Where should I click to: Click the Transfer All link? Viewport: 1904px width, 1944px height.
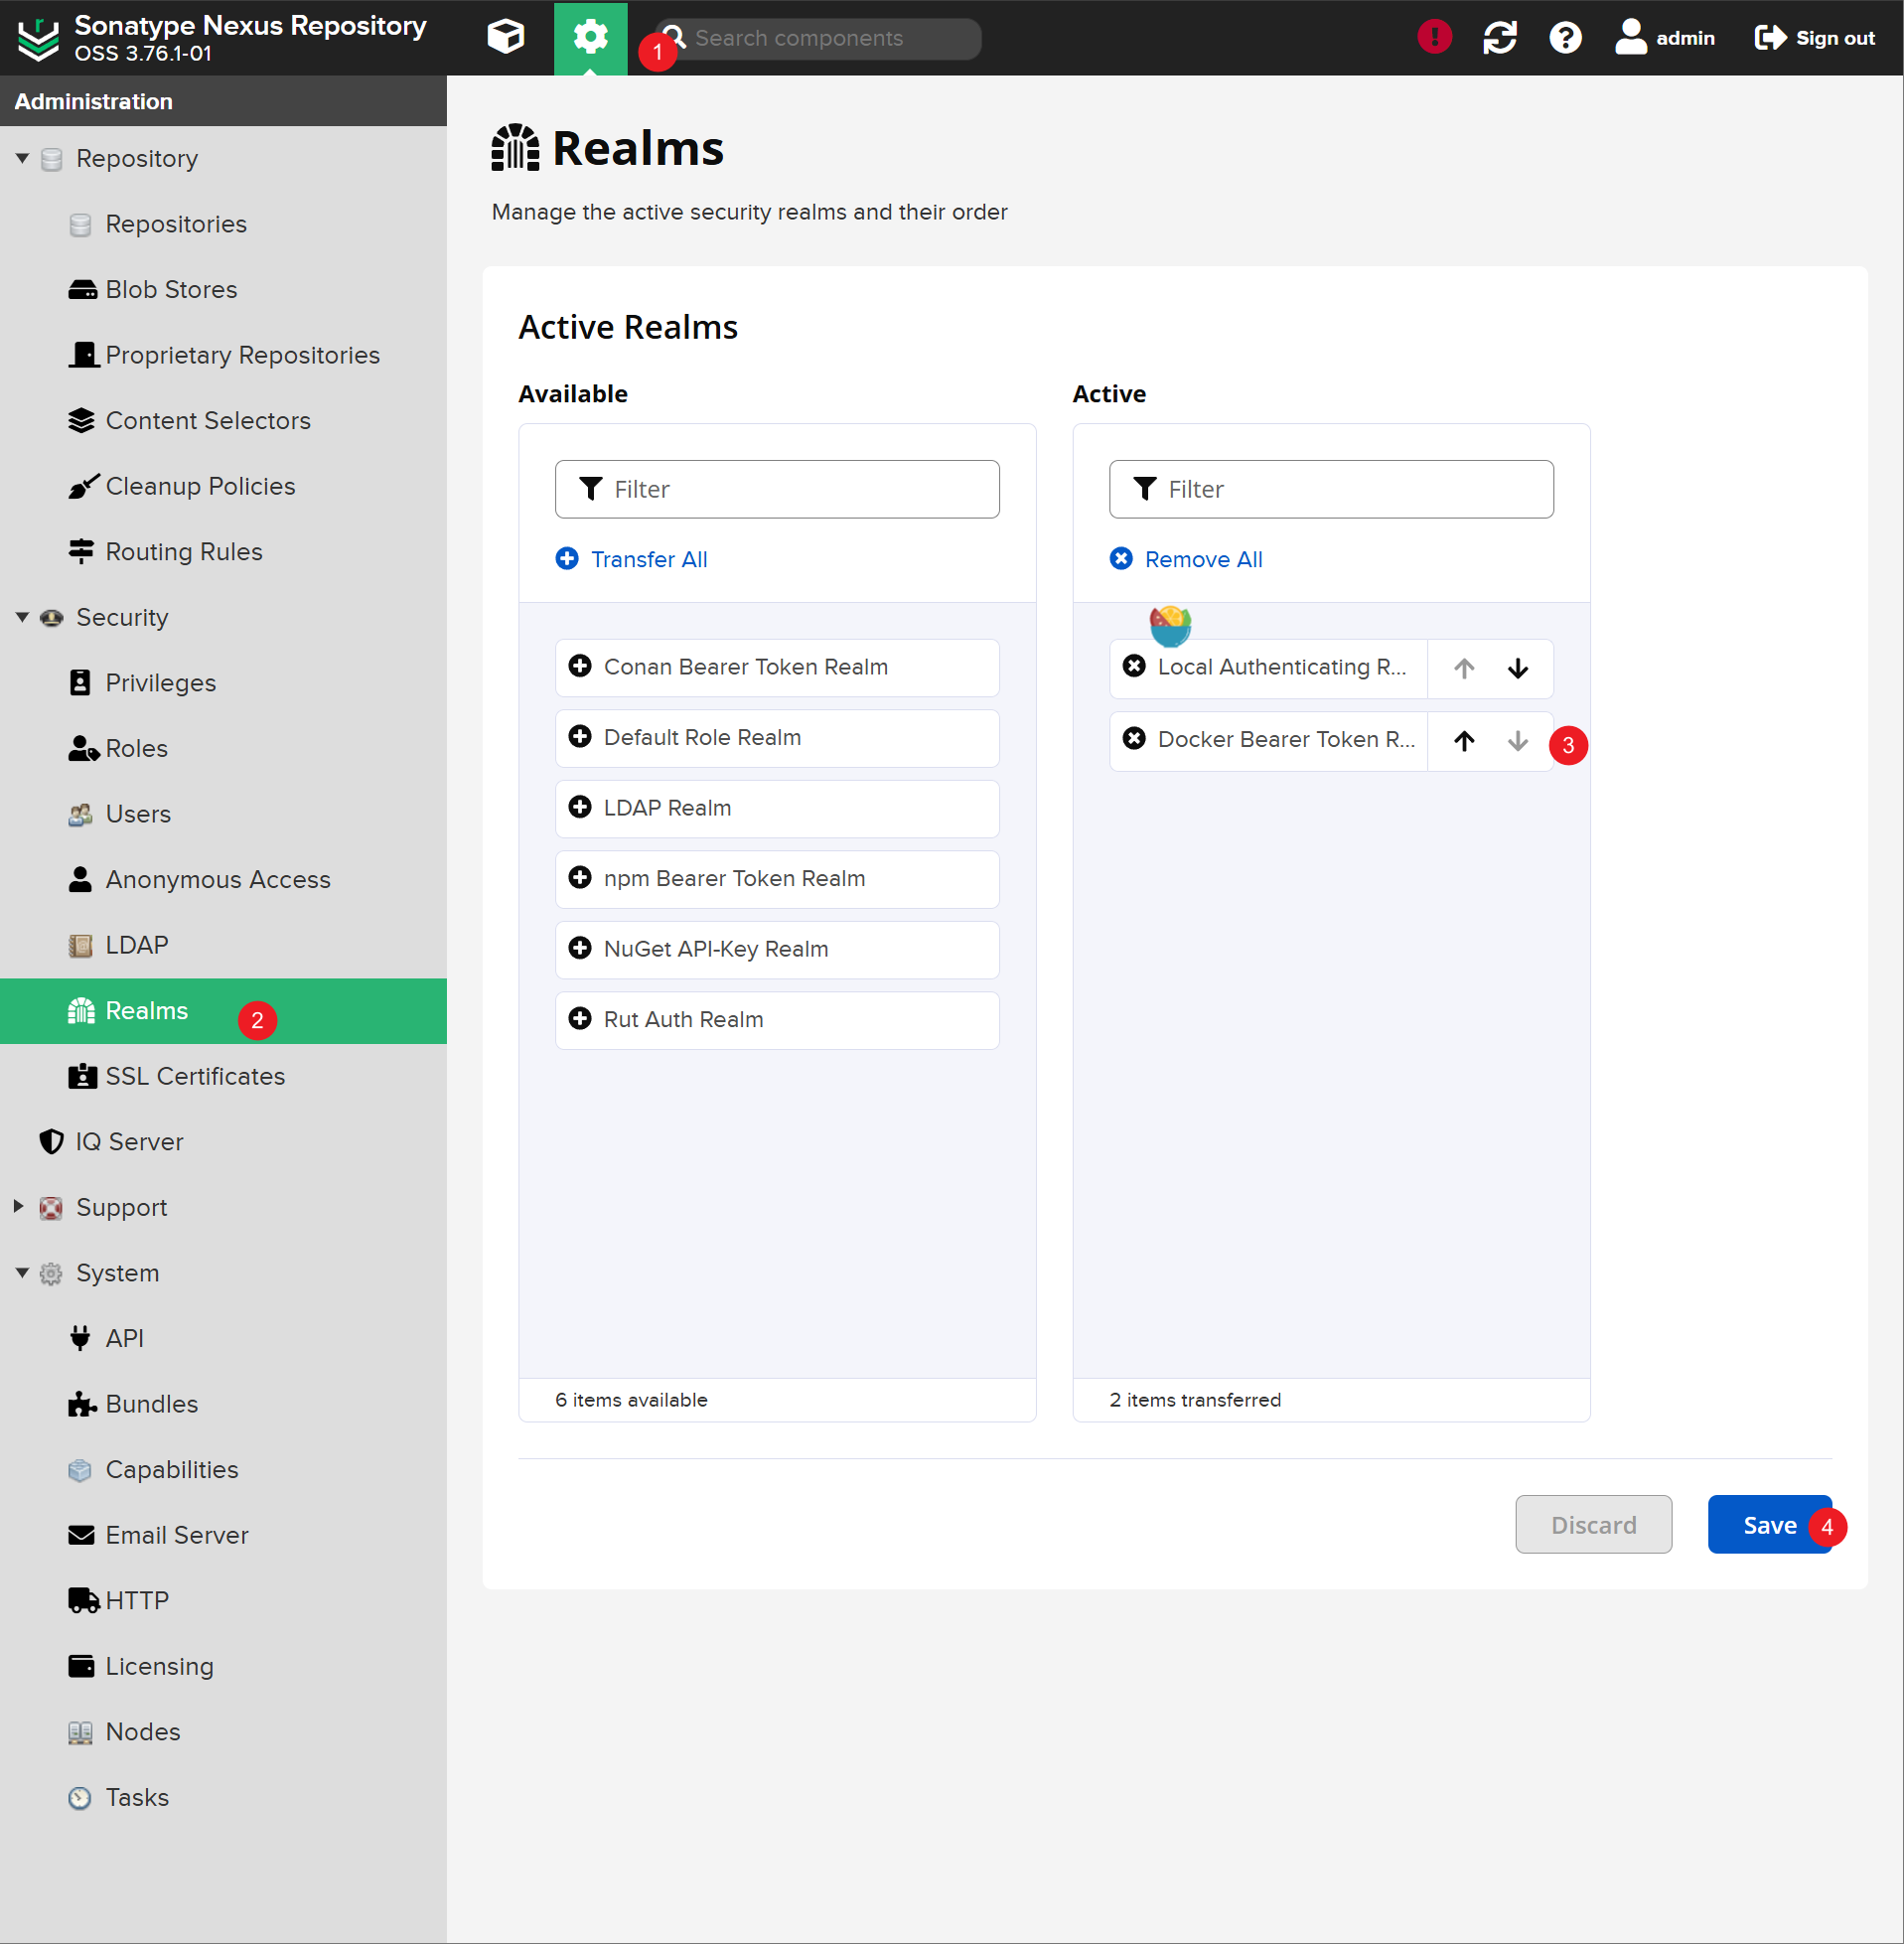pos(631,559)
